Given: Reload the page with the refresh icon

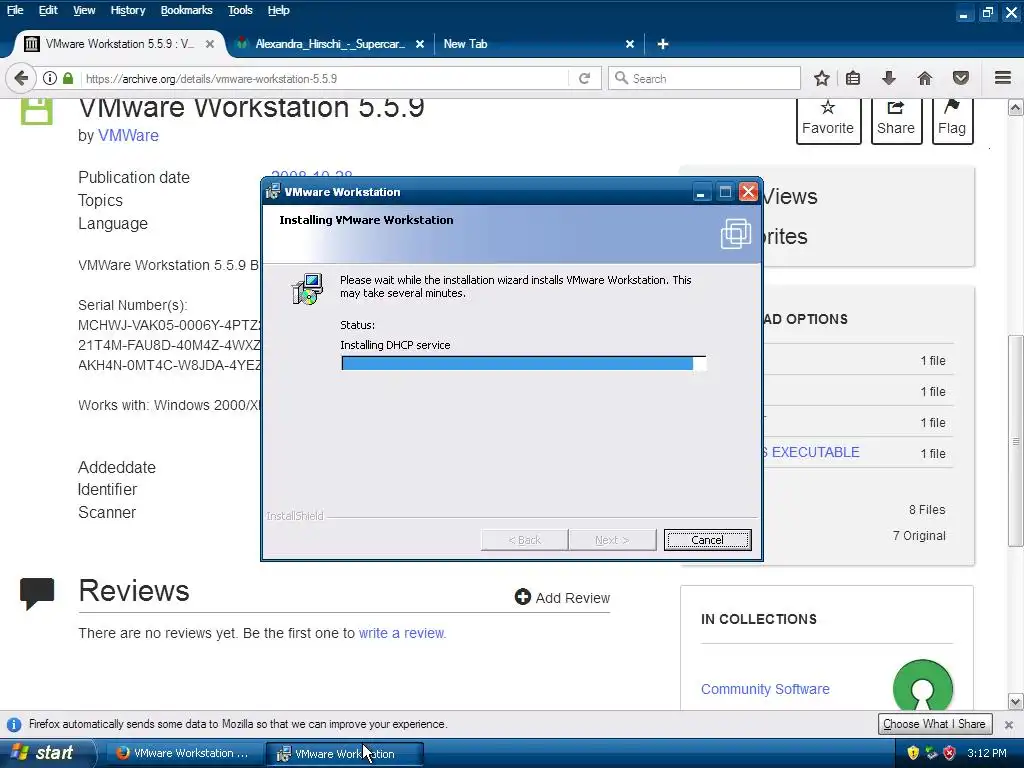Looking at the screenshot, I should 584,78.
